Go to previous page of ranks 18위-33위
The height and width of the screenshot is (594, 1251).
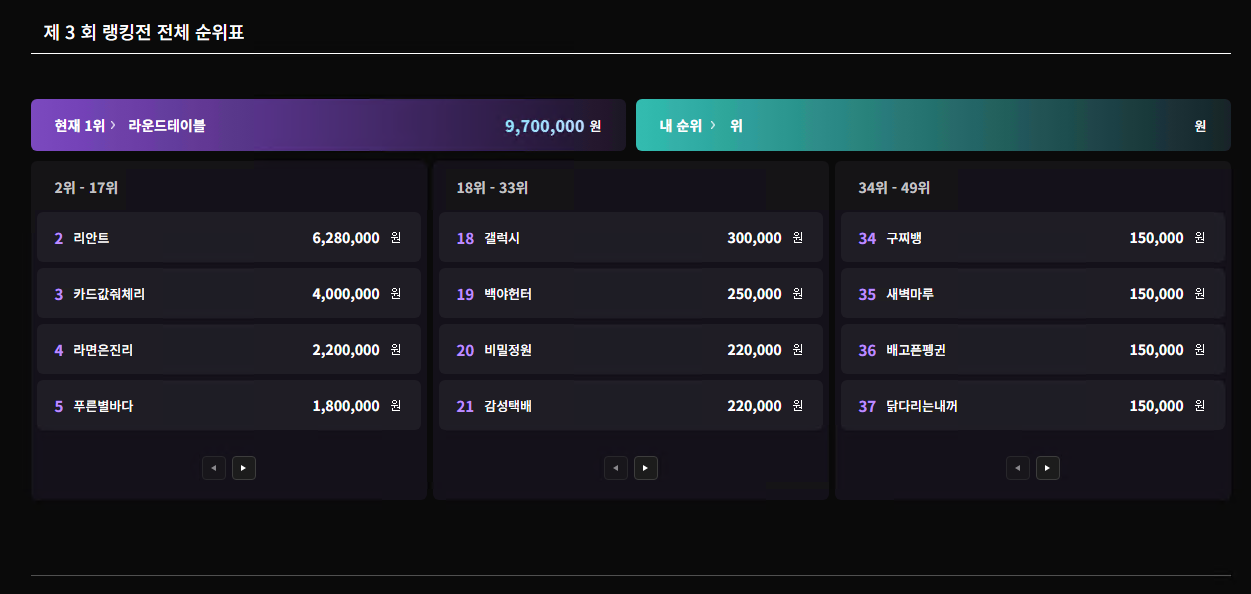616,468
